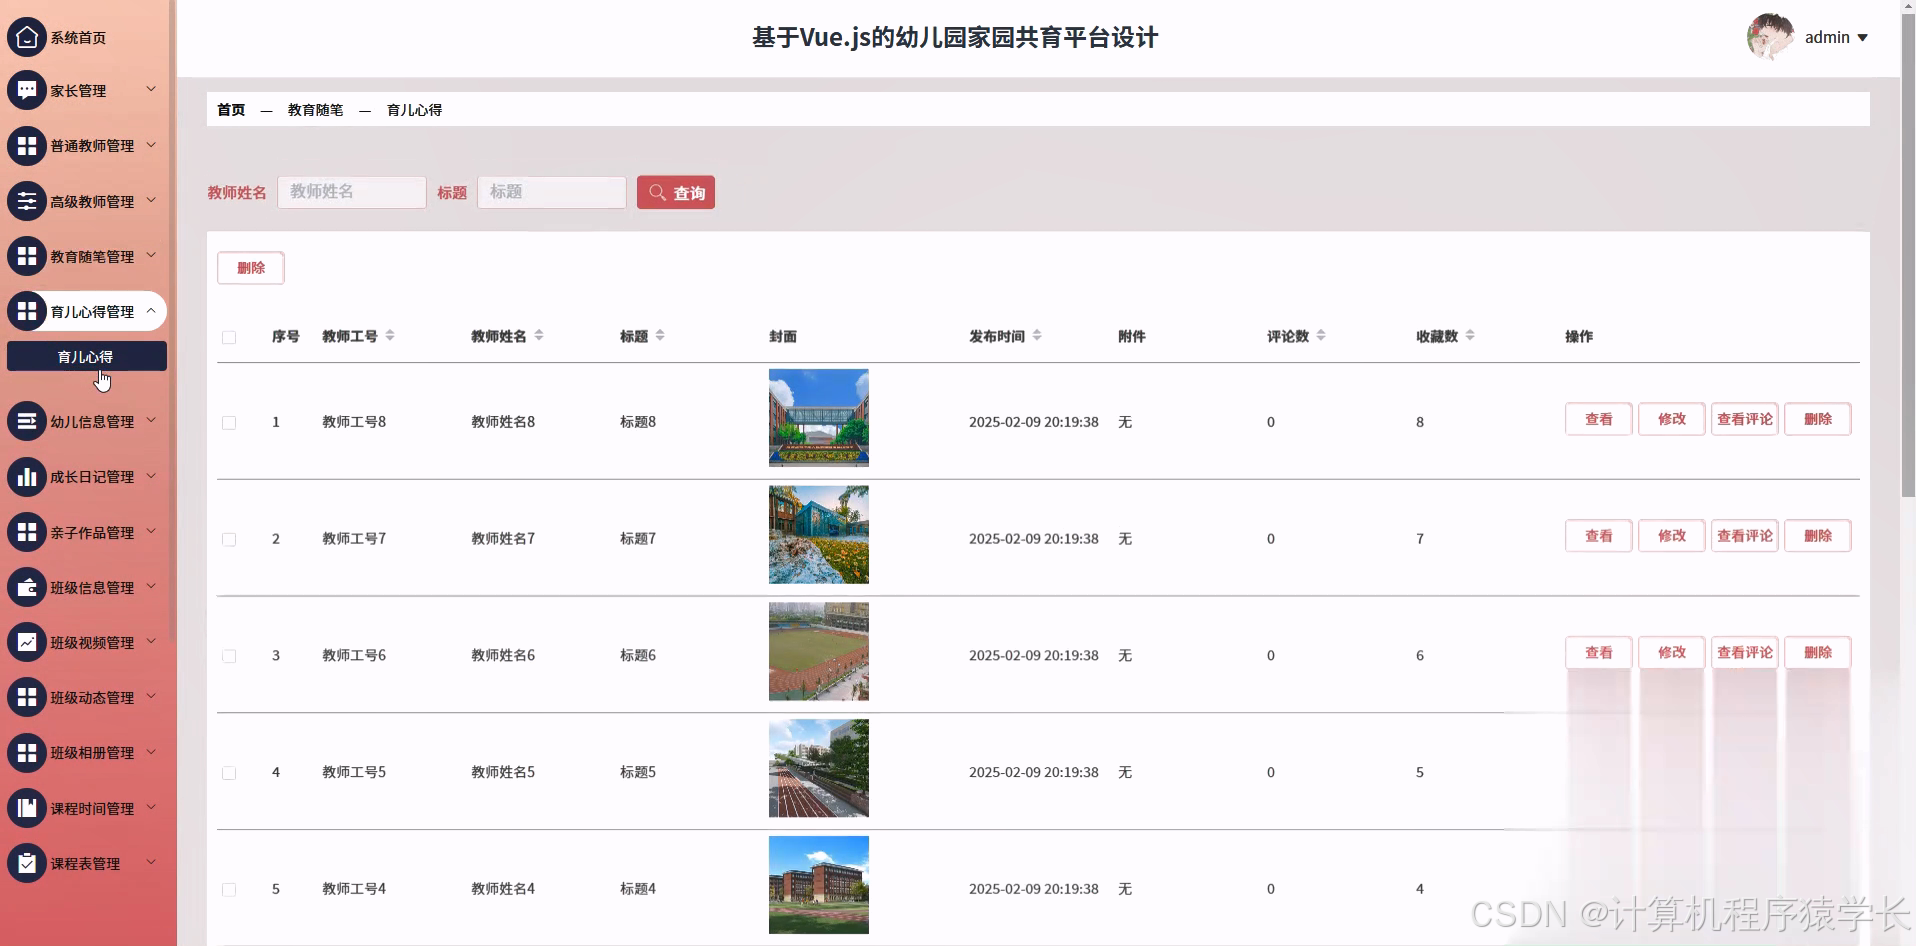This screenshot has height=946, width=1916.
Task: Click the 课程时间管理 clock icon
Action: [x=27, y=808]
